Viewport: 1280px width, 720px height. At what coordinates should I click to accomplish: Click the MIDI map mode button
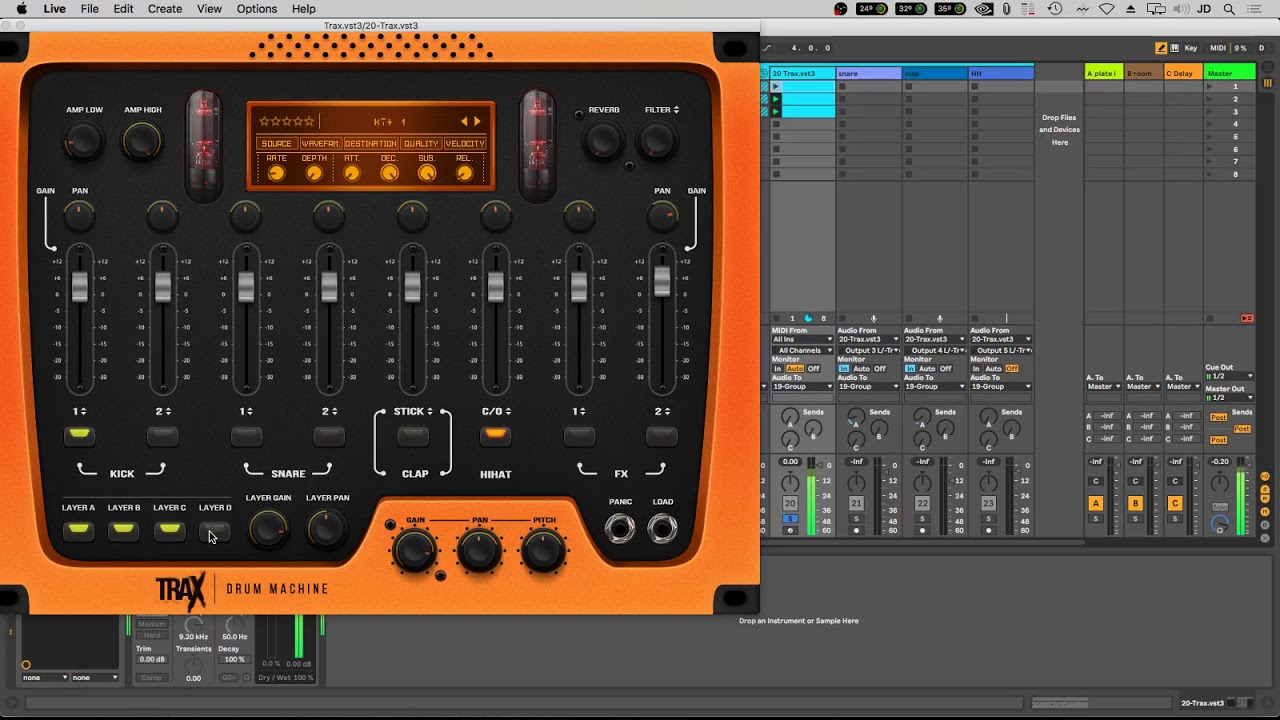point(1217,48)
